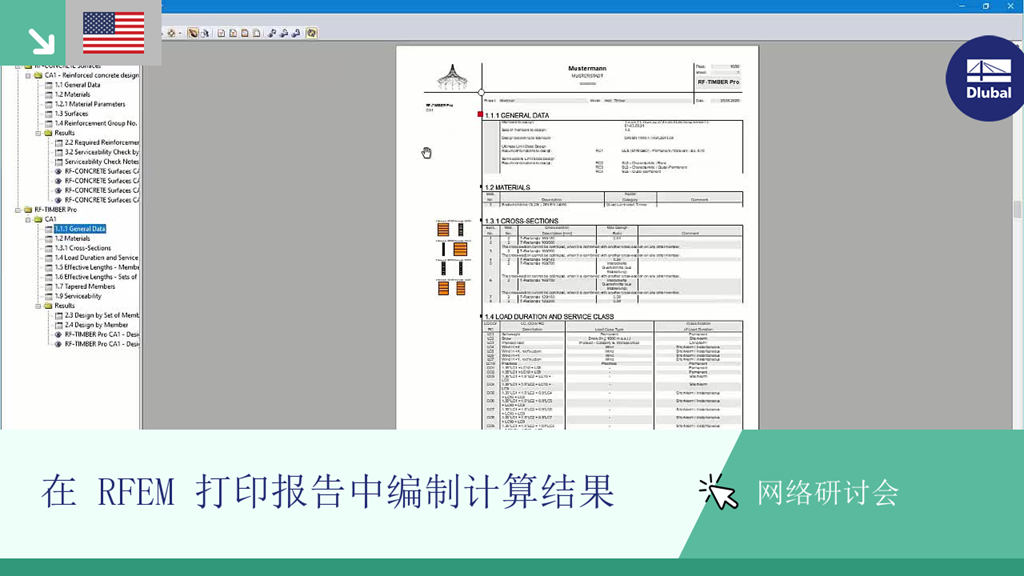This screenshot has width=1024, height=576.
Task: Click 1.4 LOAD DURATION AND SERVICE CLASS heading
Action: pyautogui.click(x=549, y=317)
